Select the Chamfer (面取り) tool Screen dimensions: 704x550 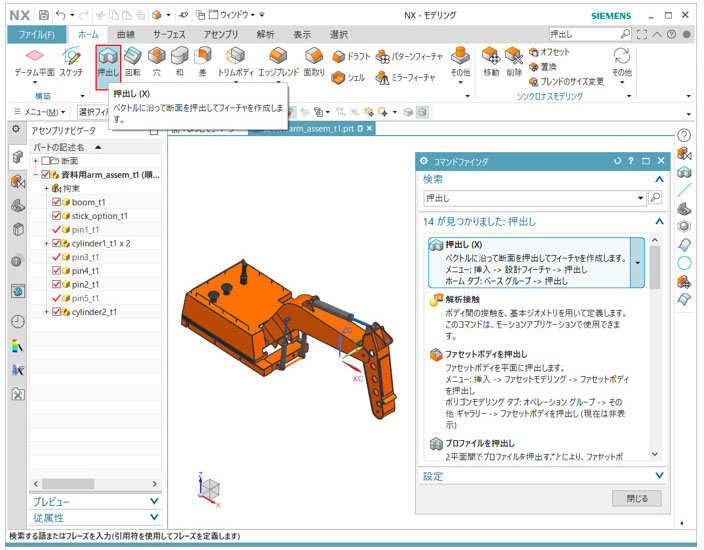click(x=314, y=63)
